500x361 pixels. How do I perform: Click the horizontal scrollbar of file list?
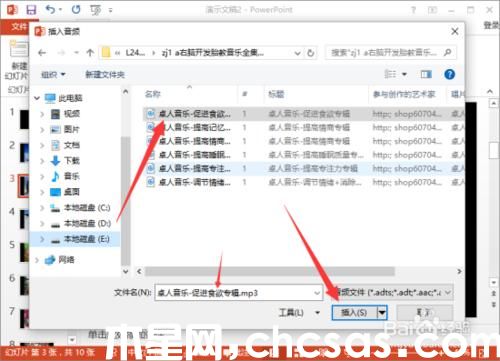click(269, 271)
